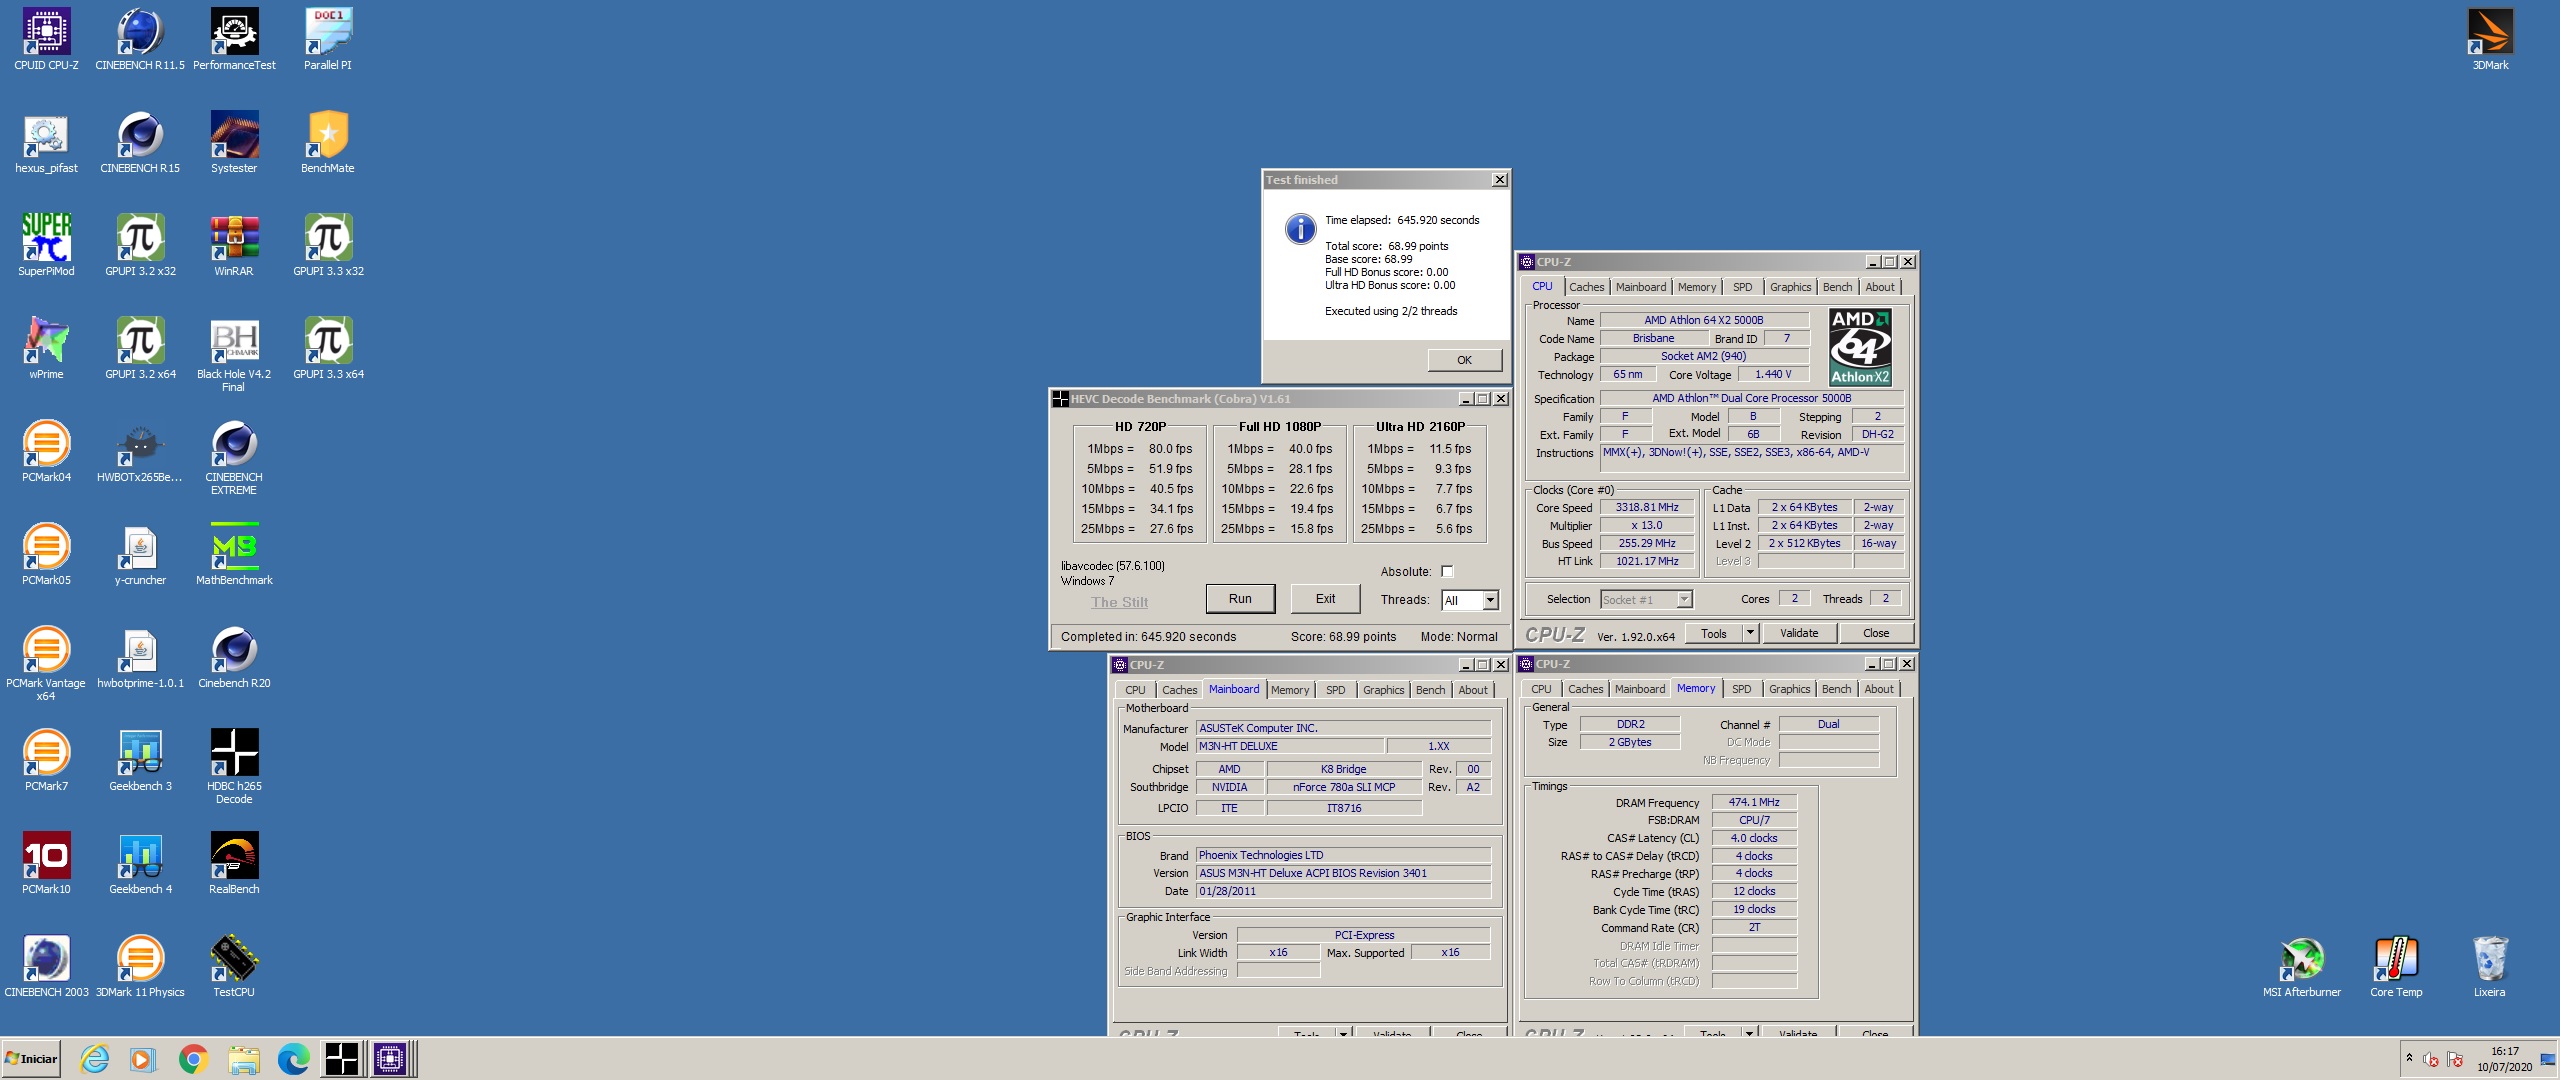Open Black Hole V4.2 Final icon
Screen dimensions: 2560x1080
(x=234, y=355)
